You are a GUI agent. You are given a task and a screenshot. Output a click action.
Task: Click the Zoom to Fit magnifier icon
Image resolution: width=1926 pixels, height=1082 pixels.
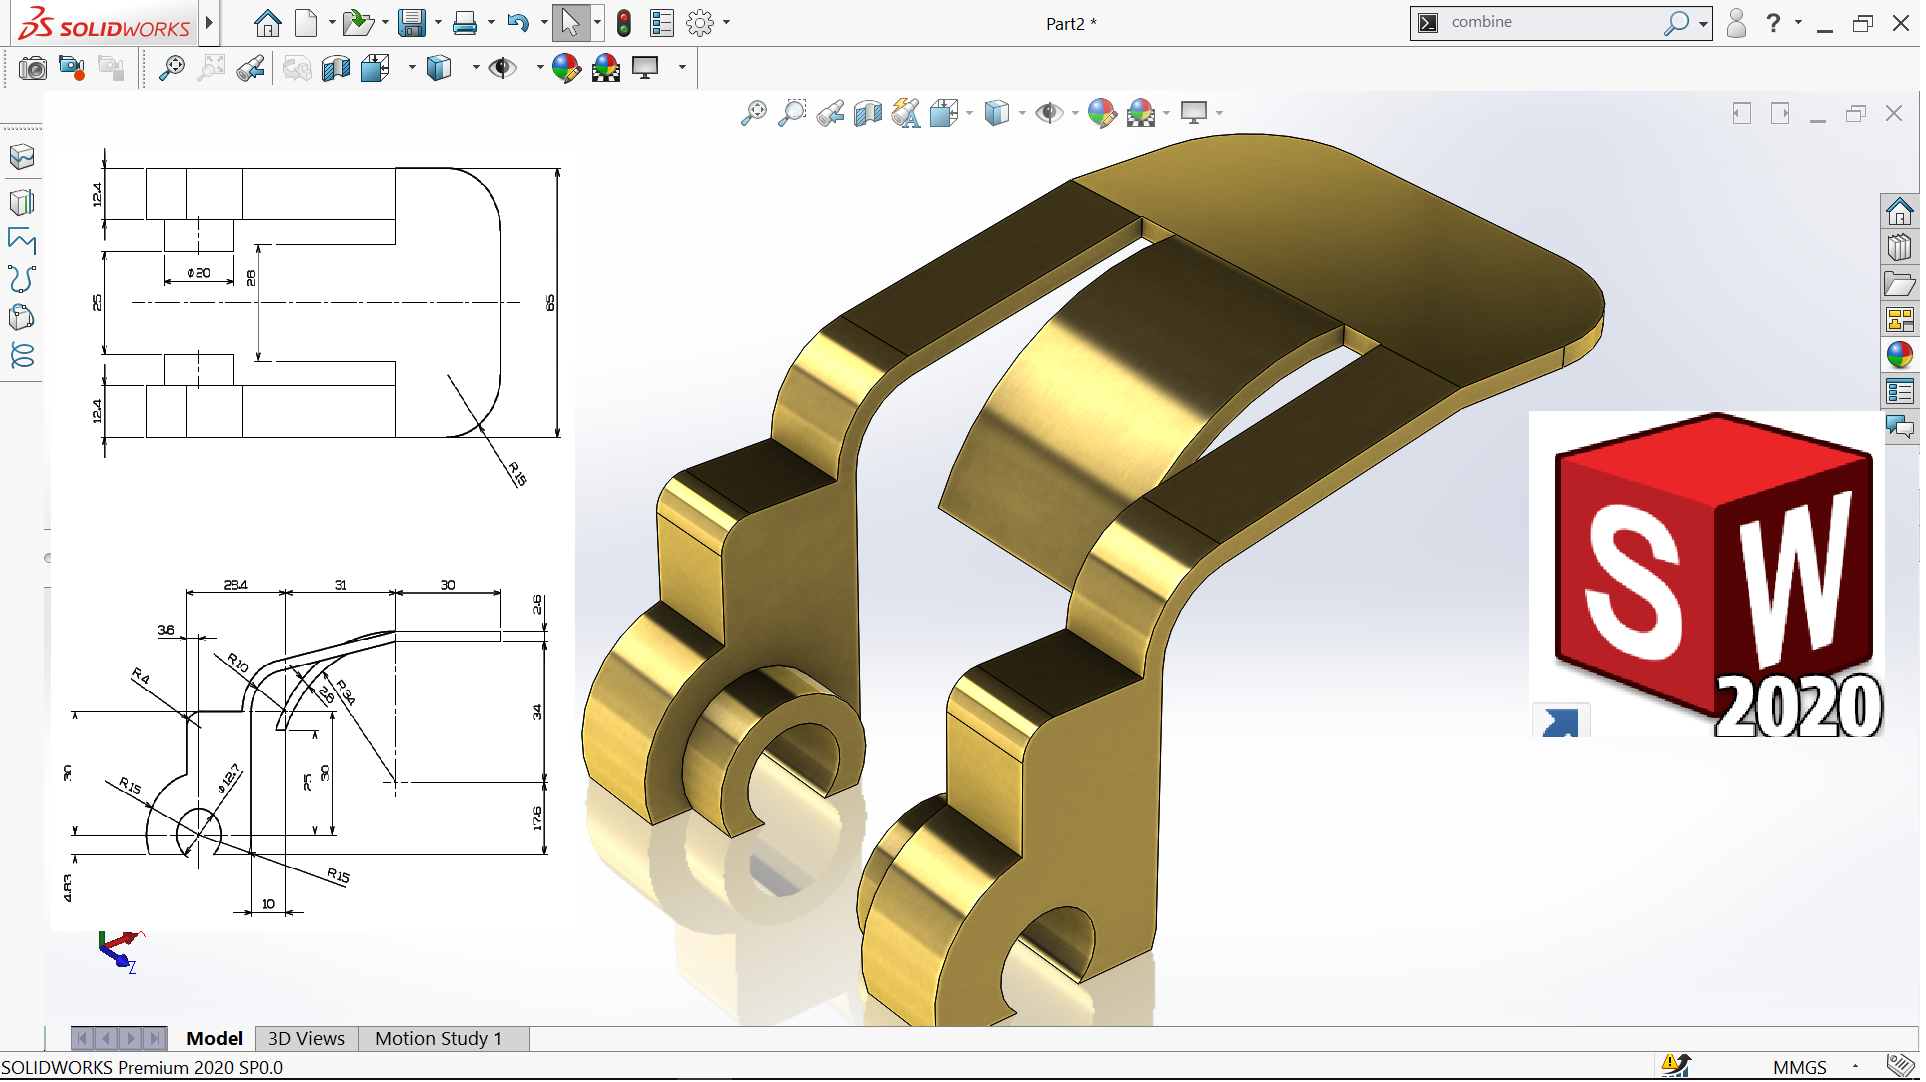coord(172,68)
